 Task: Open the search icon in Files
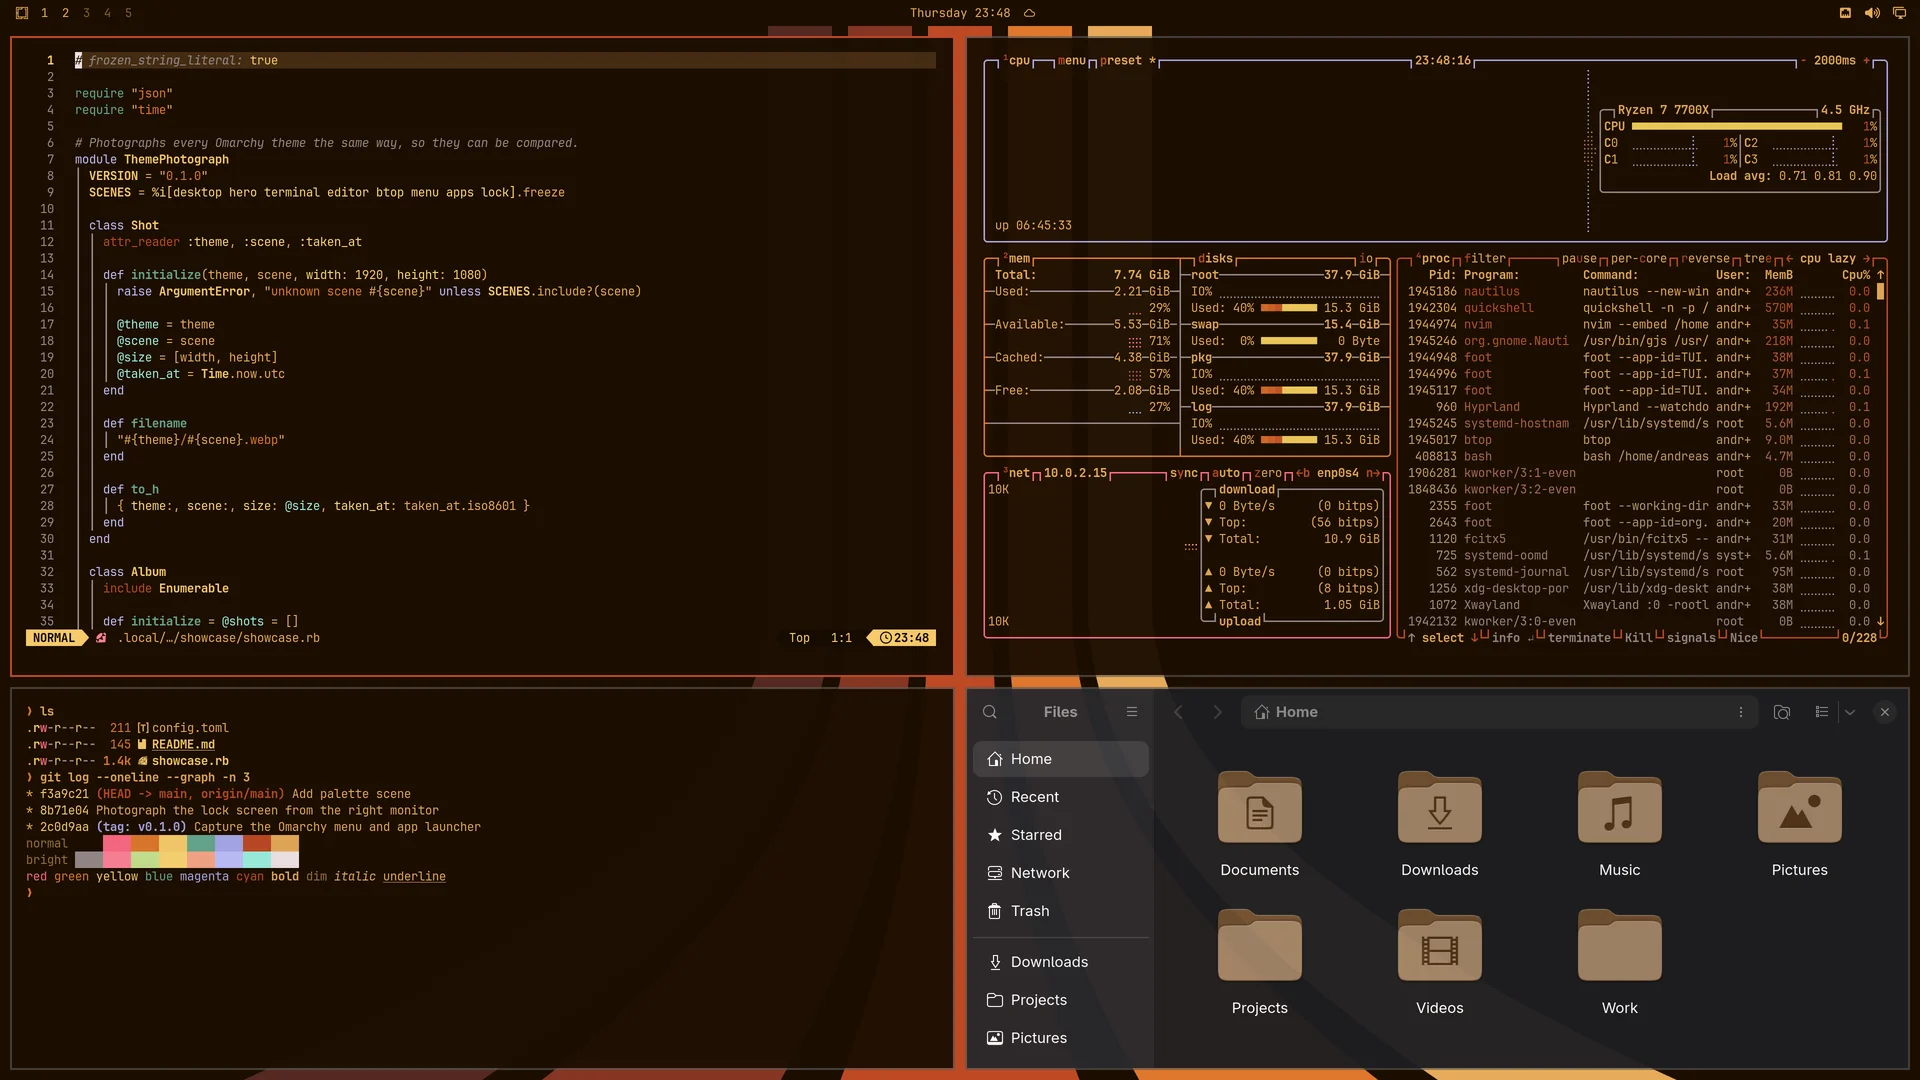(x=990, y=712)
